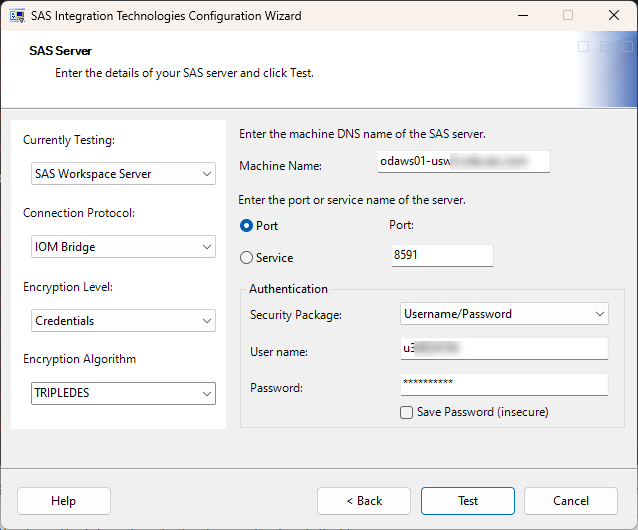This screenshot has width=638, height=530.
Task: Go to previous step with Back button
Action: [364, 501]
